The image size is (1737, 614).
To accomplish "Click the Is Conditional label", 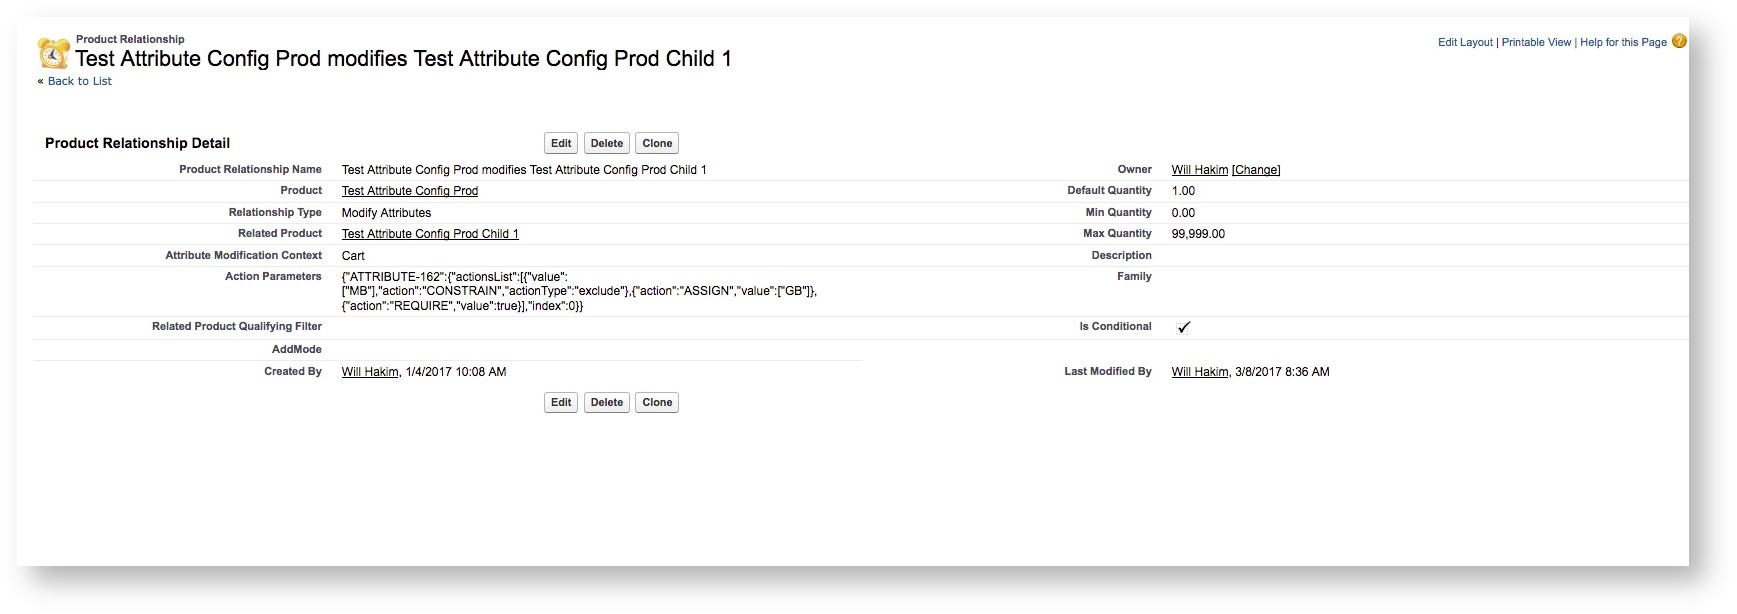I will click(x=1115, y=326).
